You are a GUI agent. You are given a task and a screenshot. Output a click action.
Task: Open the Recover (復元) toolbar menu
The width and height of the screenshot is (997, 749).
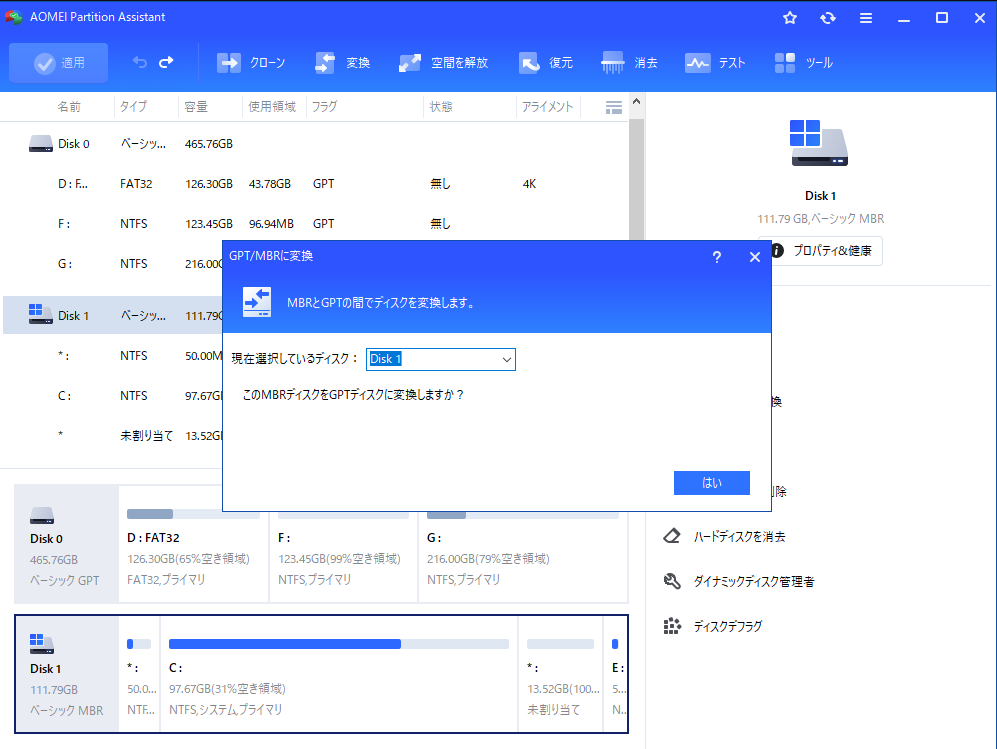coord(546,63)
